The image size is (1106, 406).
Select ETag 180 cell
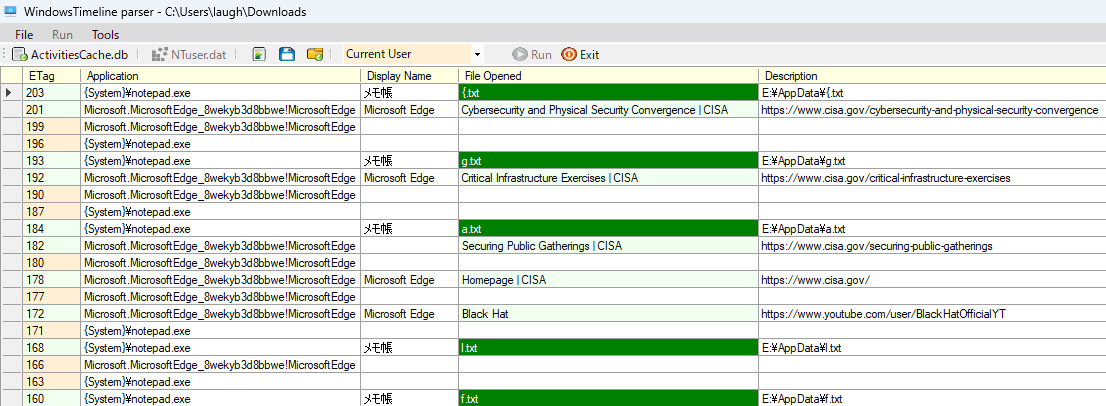coord(52,262)
